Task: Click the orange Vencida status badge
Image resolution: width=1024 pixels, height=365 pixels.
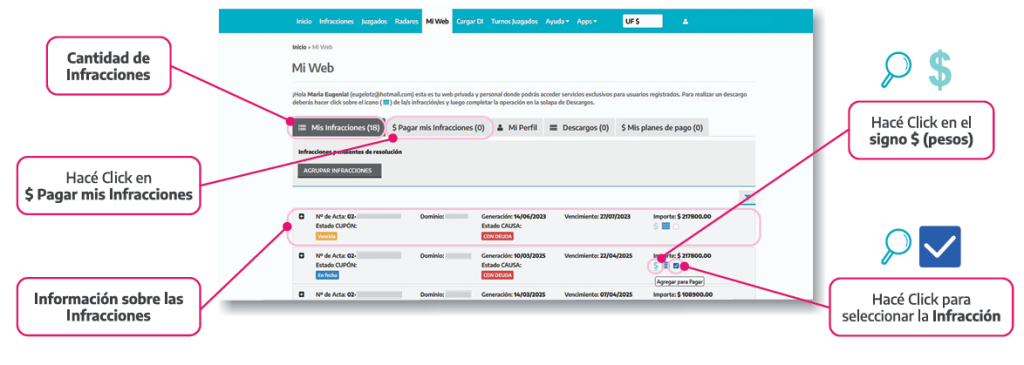Action: (x=327, y=236)
